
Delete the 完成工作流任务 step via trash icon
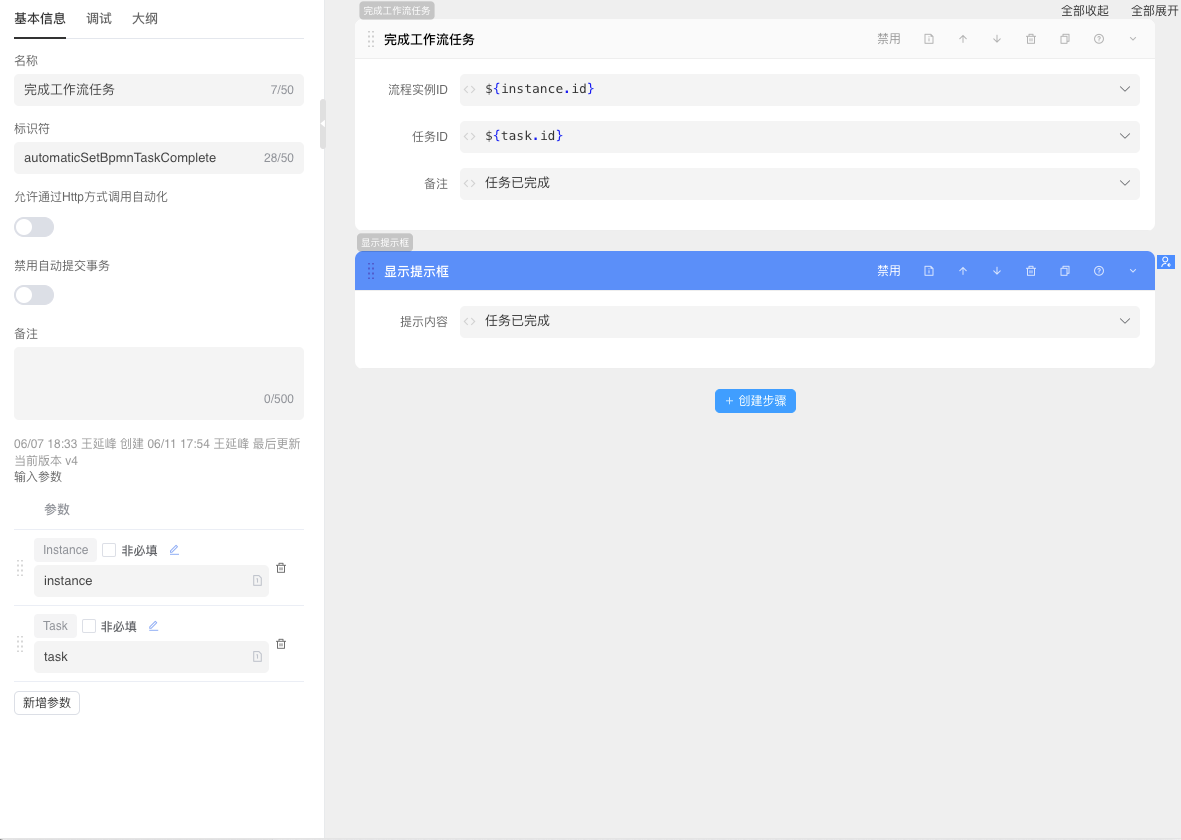1031,39
